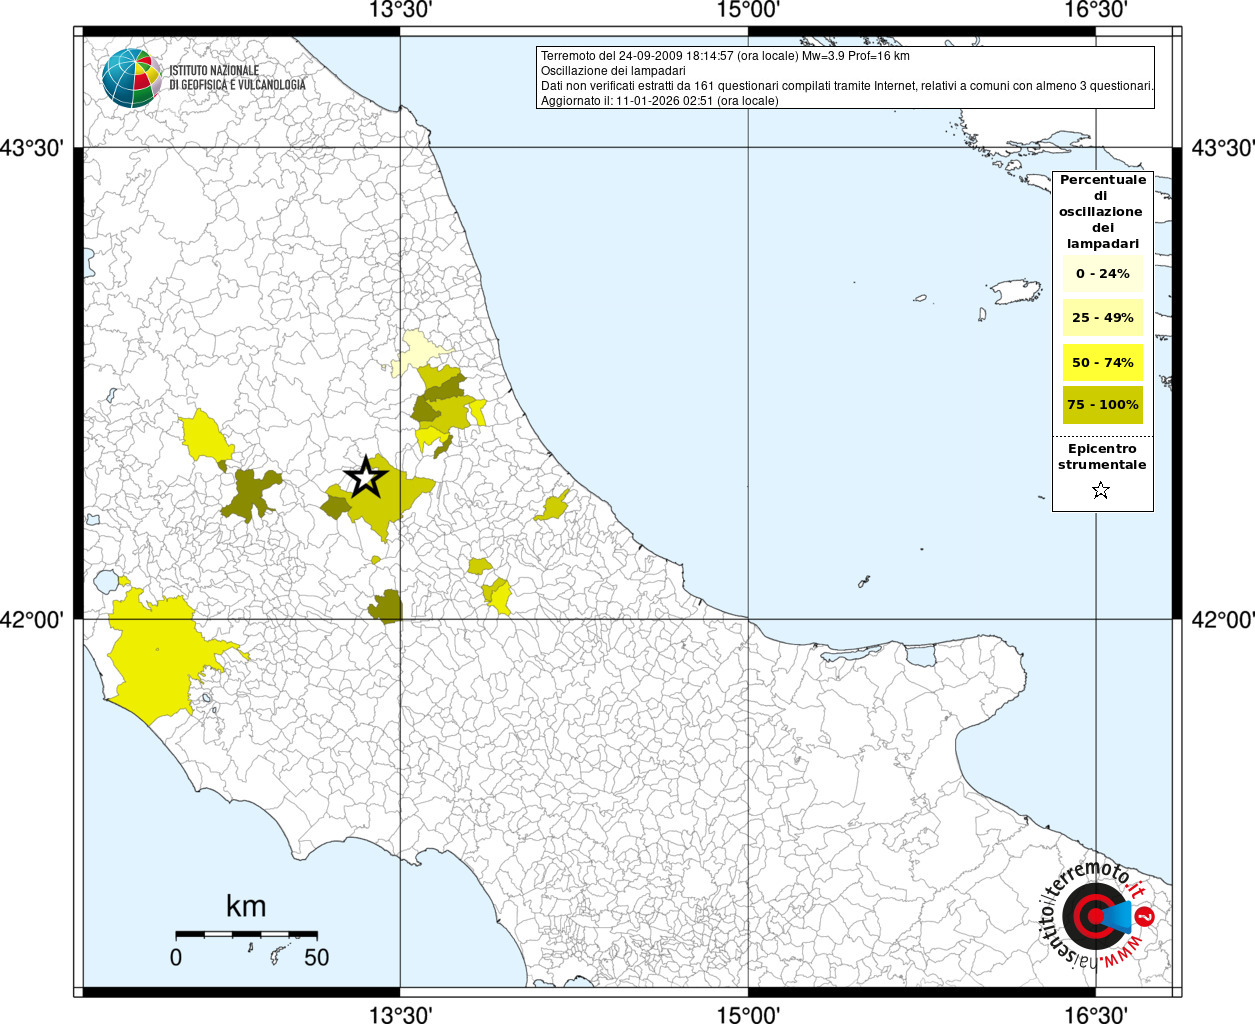Select the 50 - 74% legend swatch
The width and height of the screenshot is (1255, 1024).
tap(1102, 362)
